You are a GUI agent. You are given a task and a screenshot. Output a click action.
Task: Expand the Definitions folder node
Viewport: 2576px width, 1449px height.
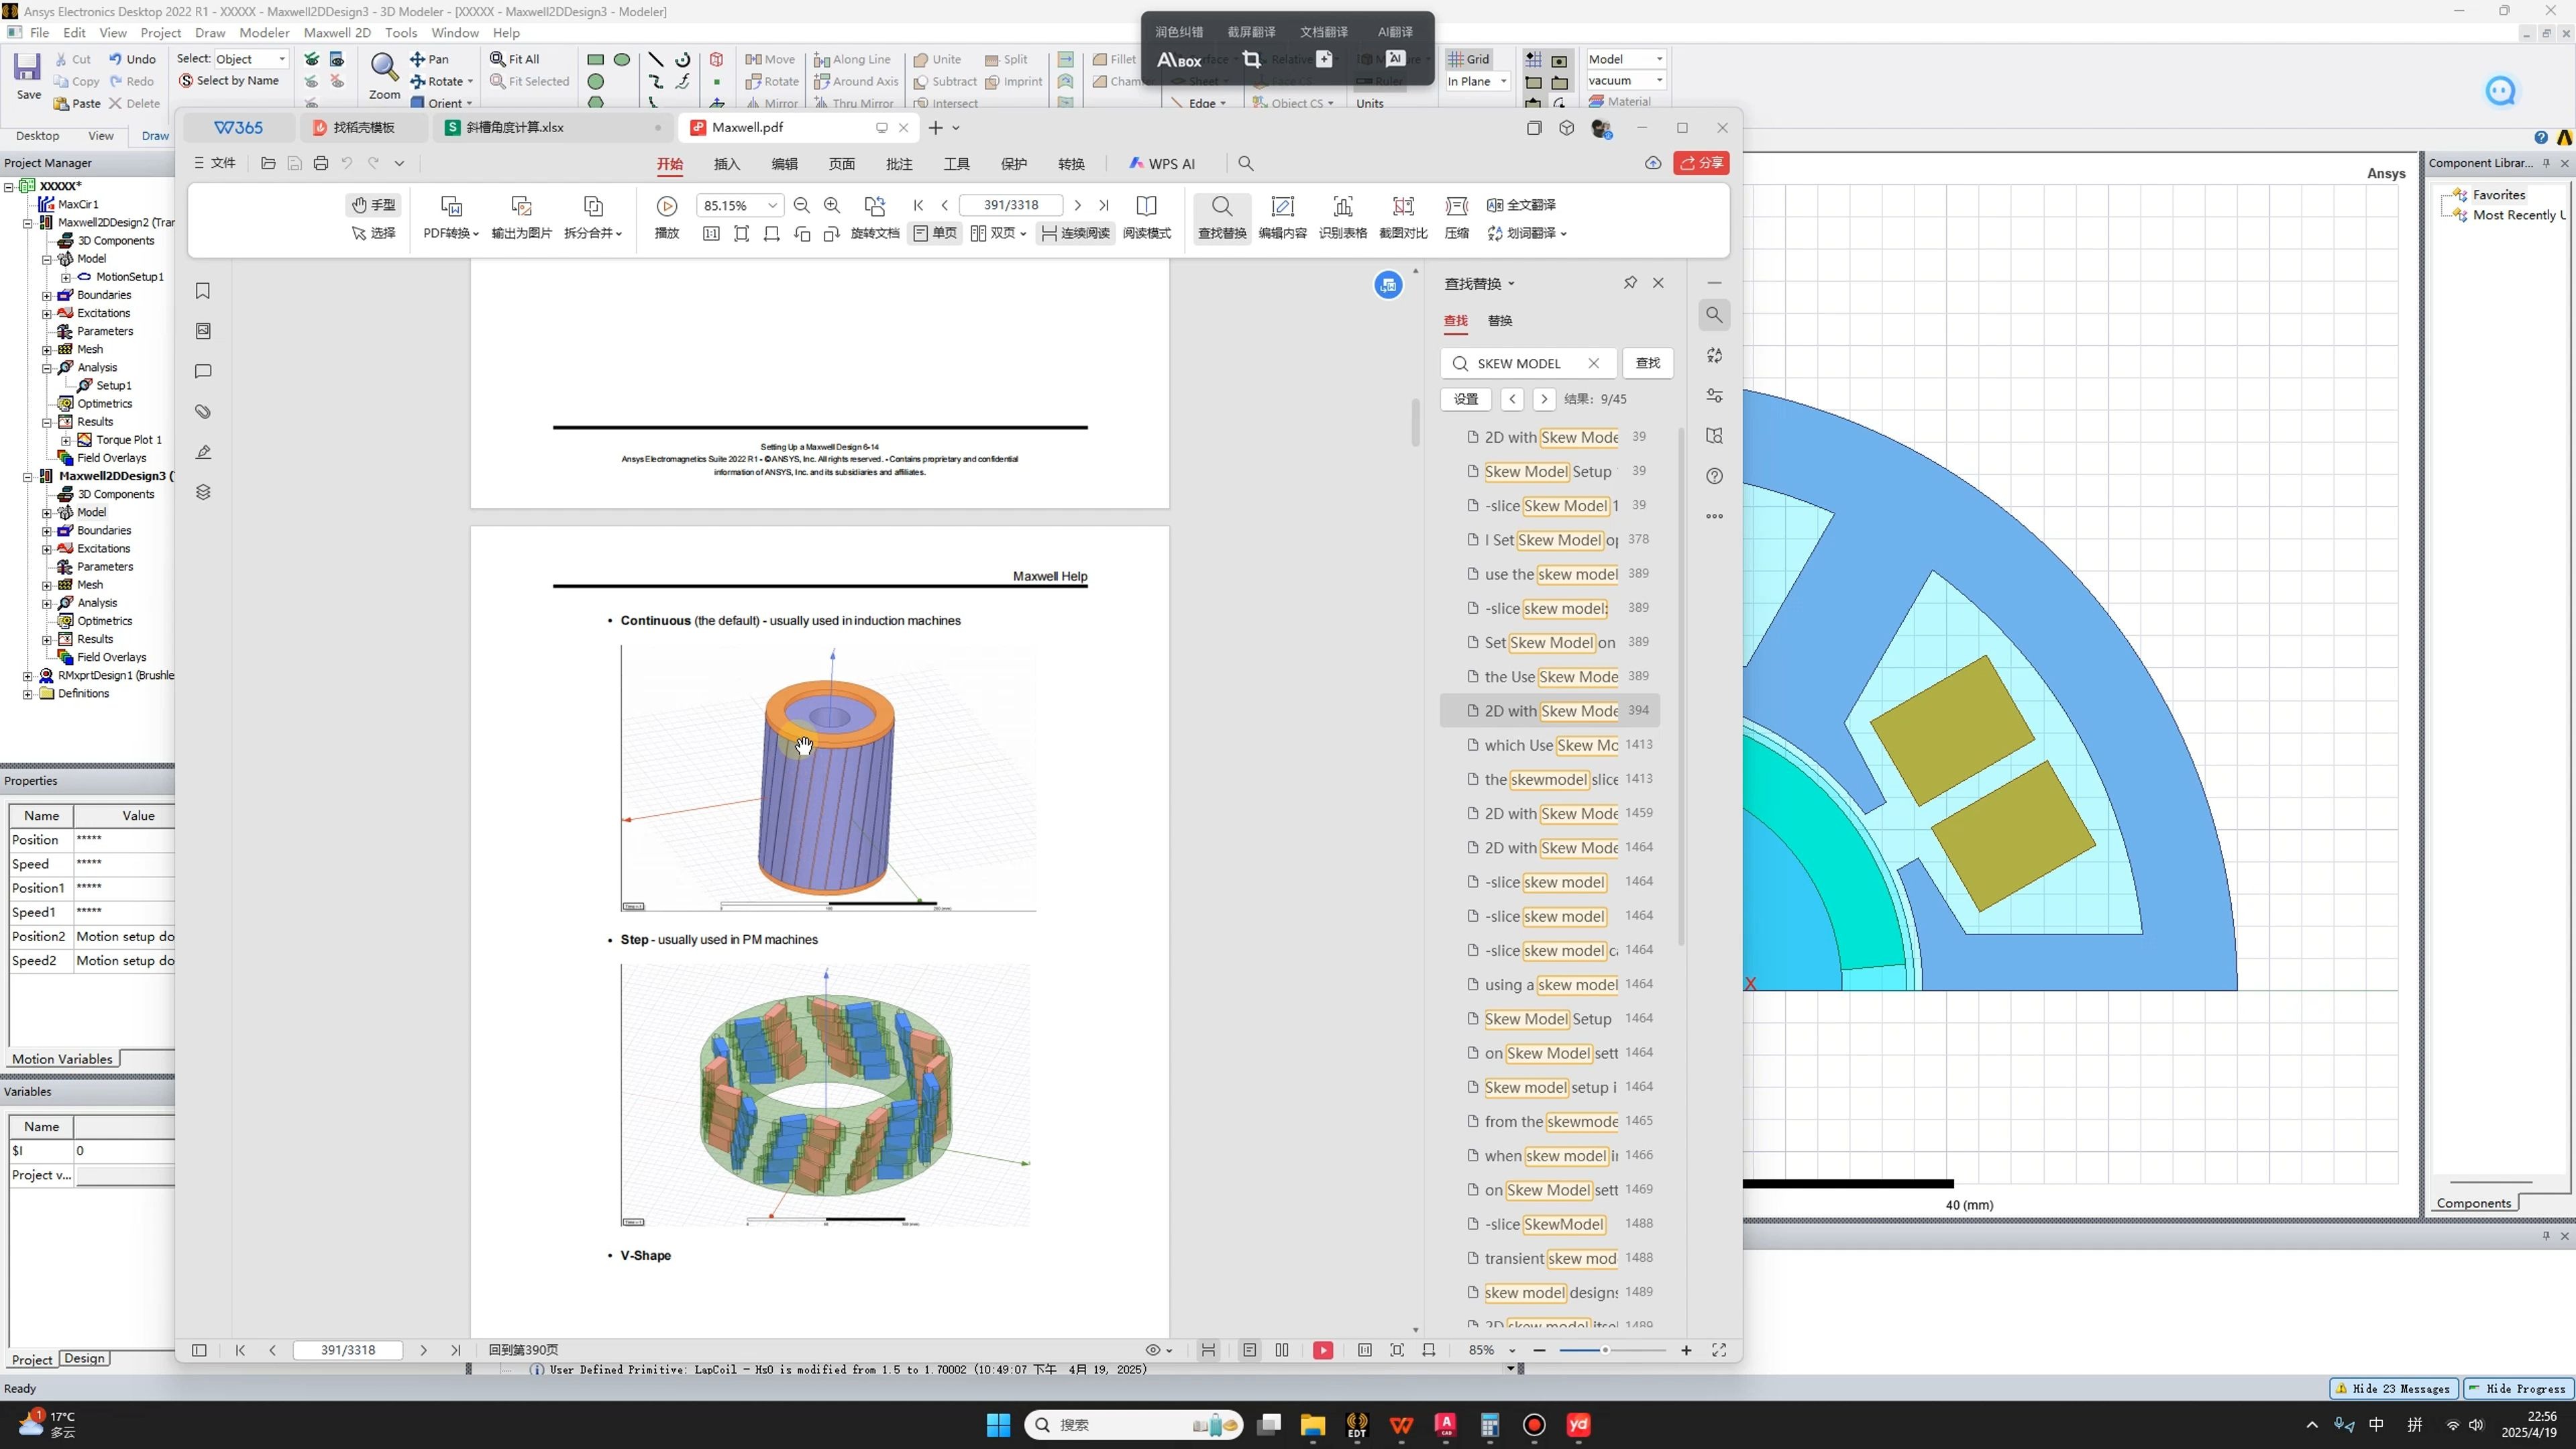point(28,694)
